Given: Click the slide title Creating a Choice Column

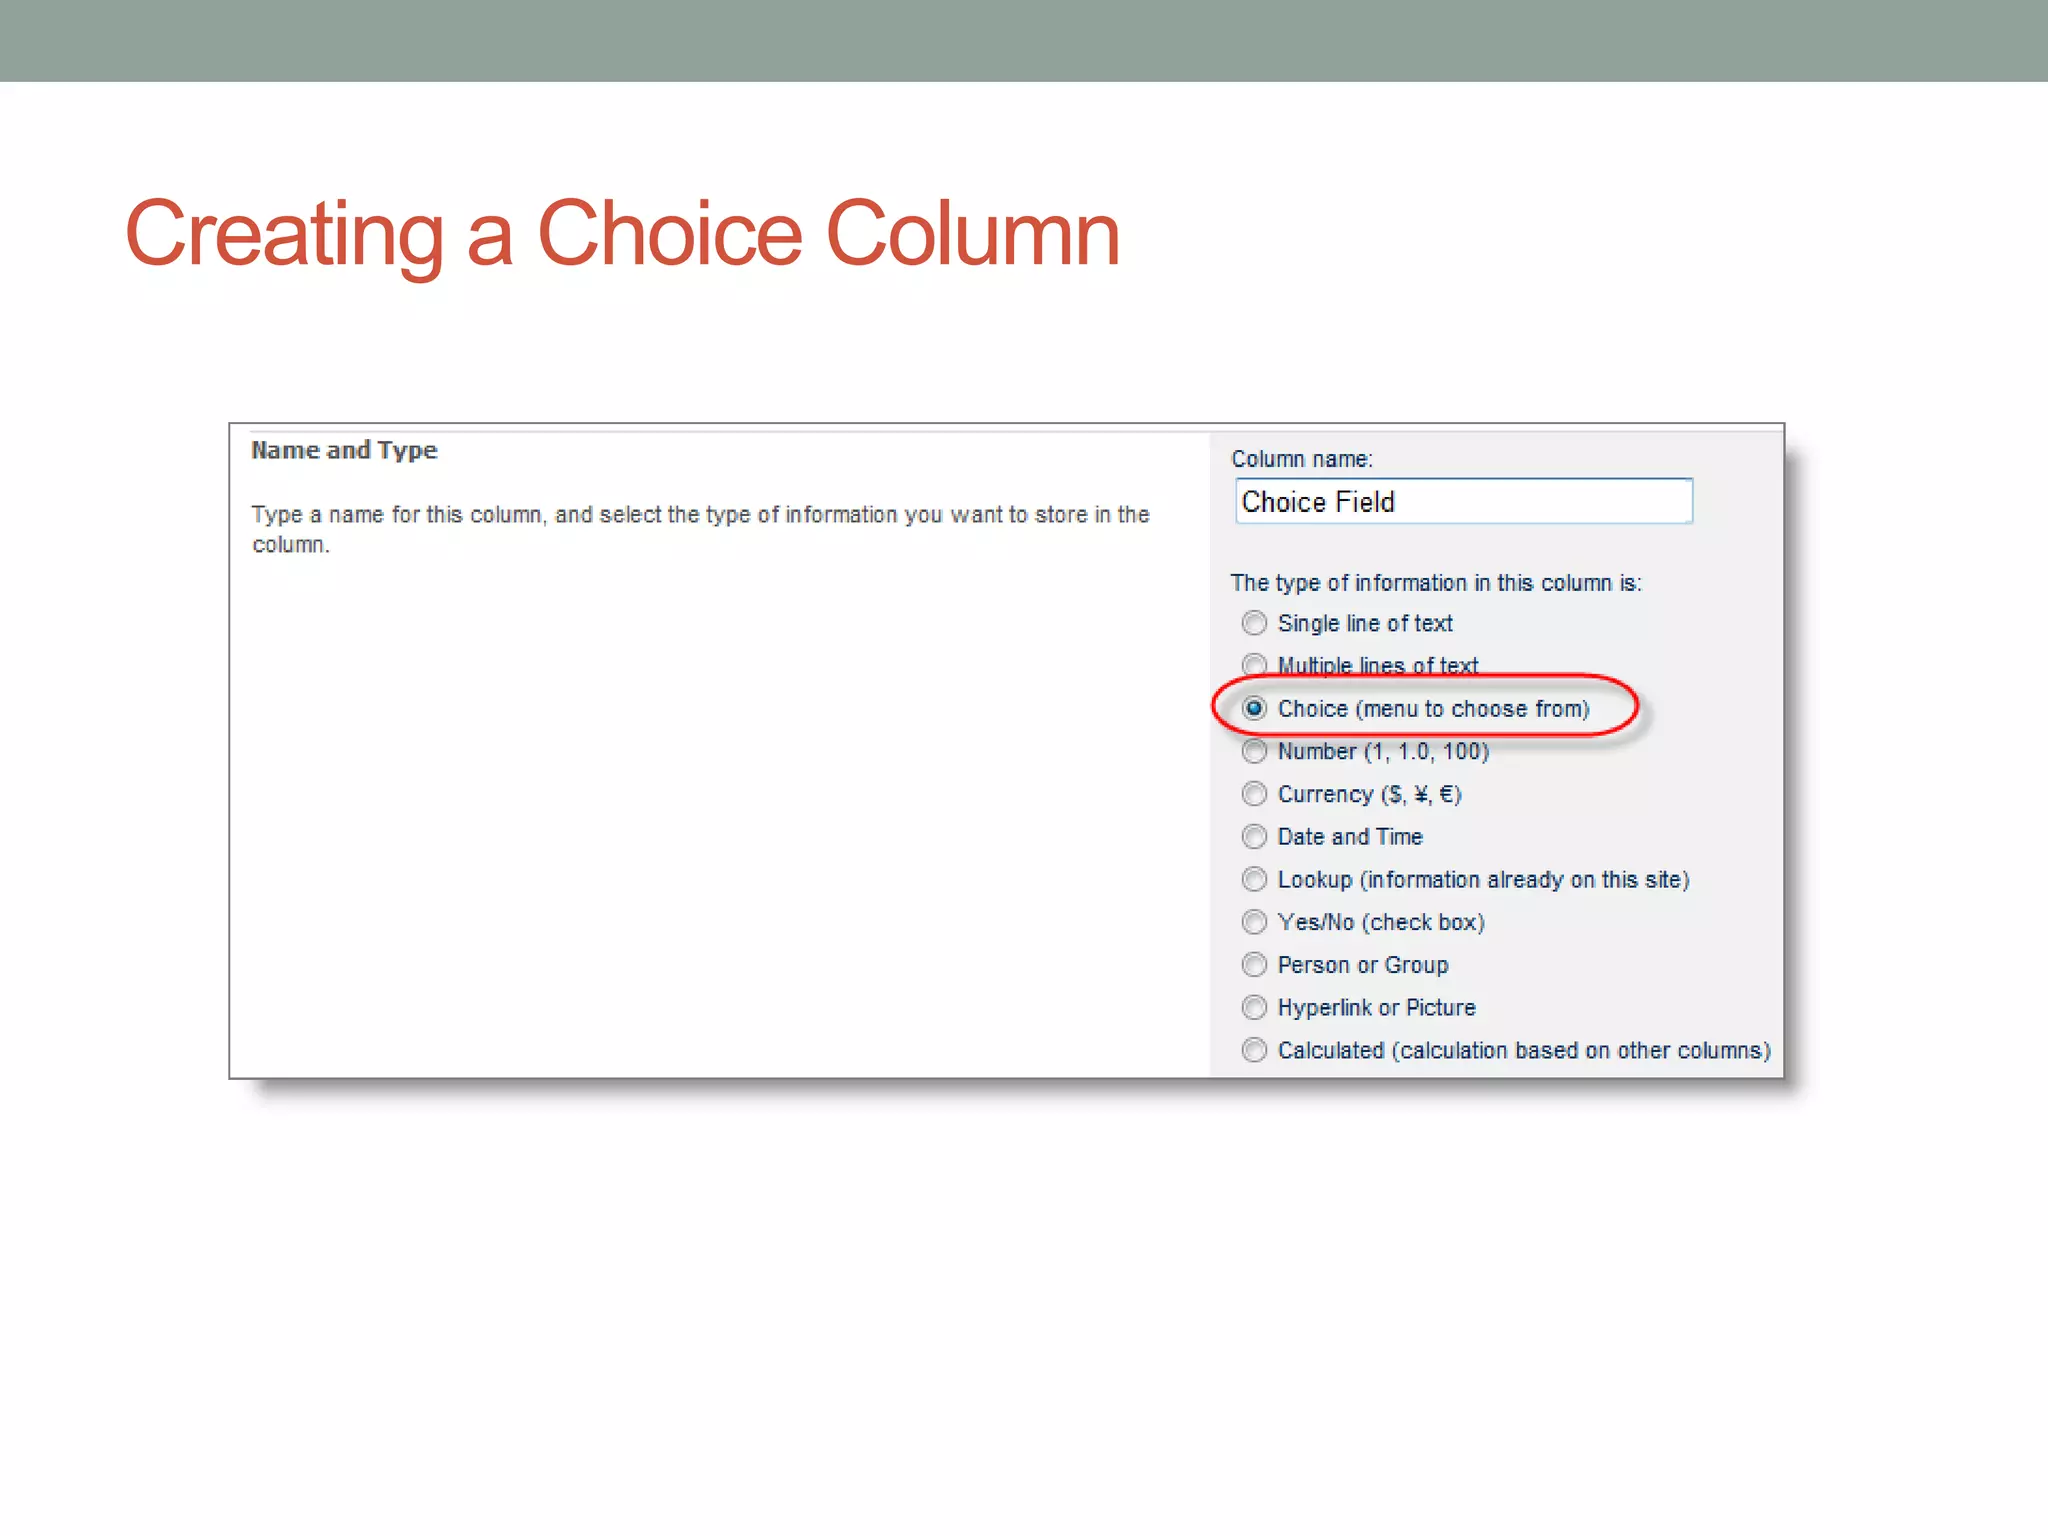Looking at the screenshot, I should coord(622,234).
